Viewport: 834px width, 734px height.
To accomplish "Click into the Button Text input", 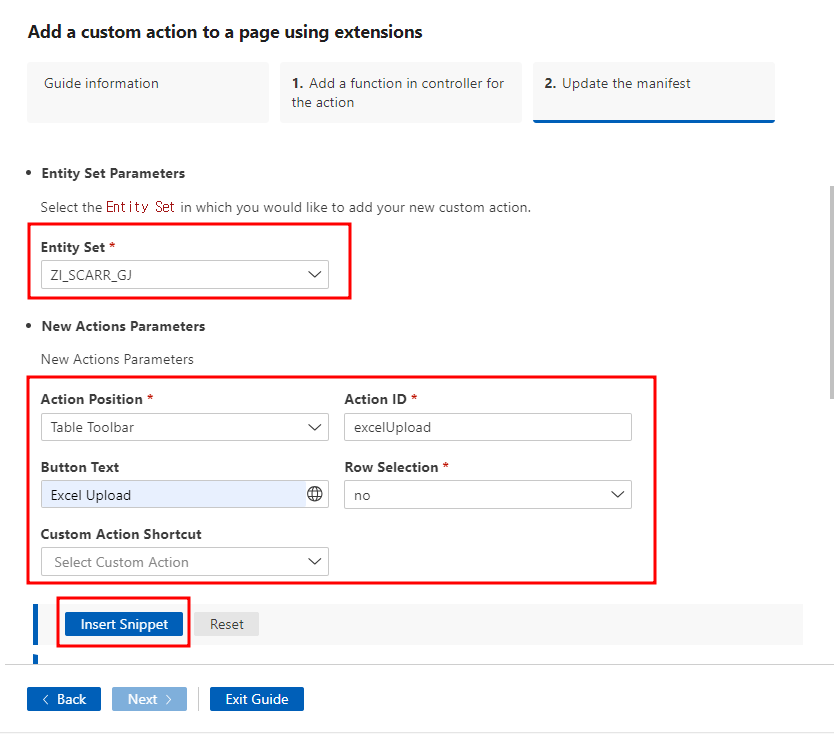I will [172, 495].
